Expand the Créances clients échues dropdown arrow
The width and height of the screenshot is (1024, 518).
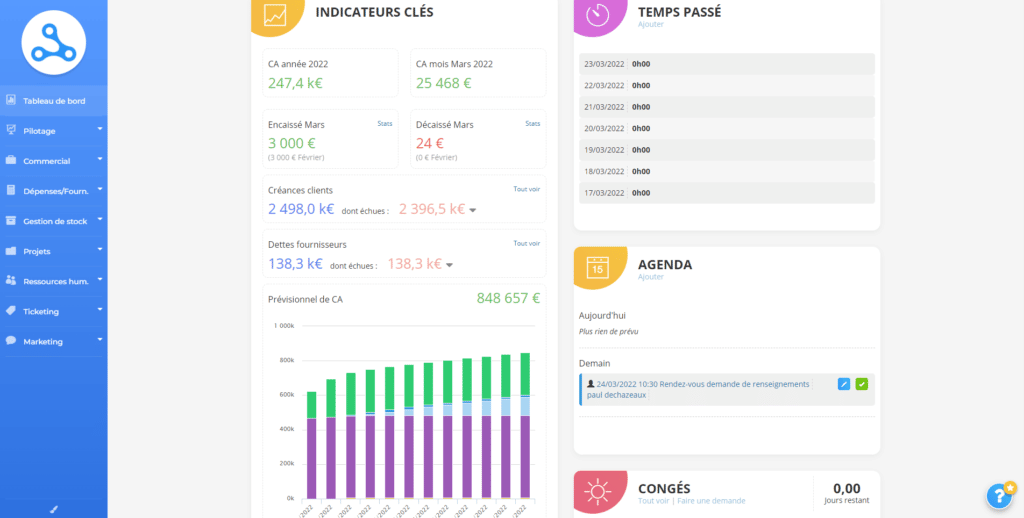pos(473,210)
